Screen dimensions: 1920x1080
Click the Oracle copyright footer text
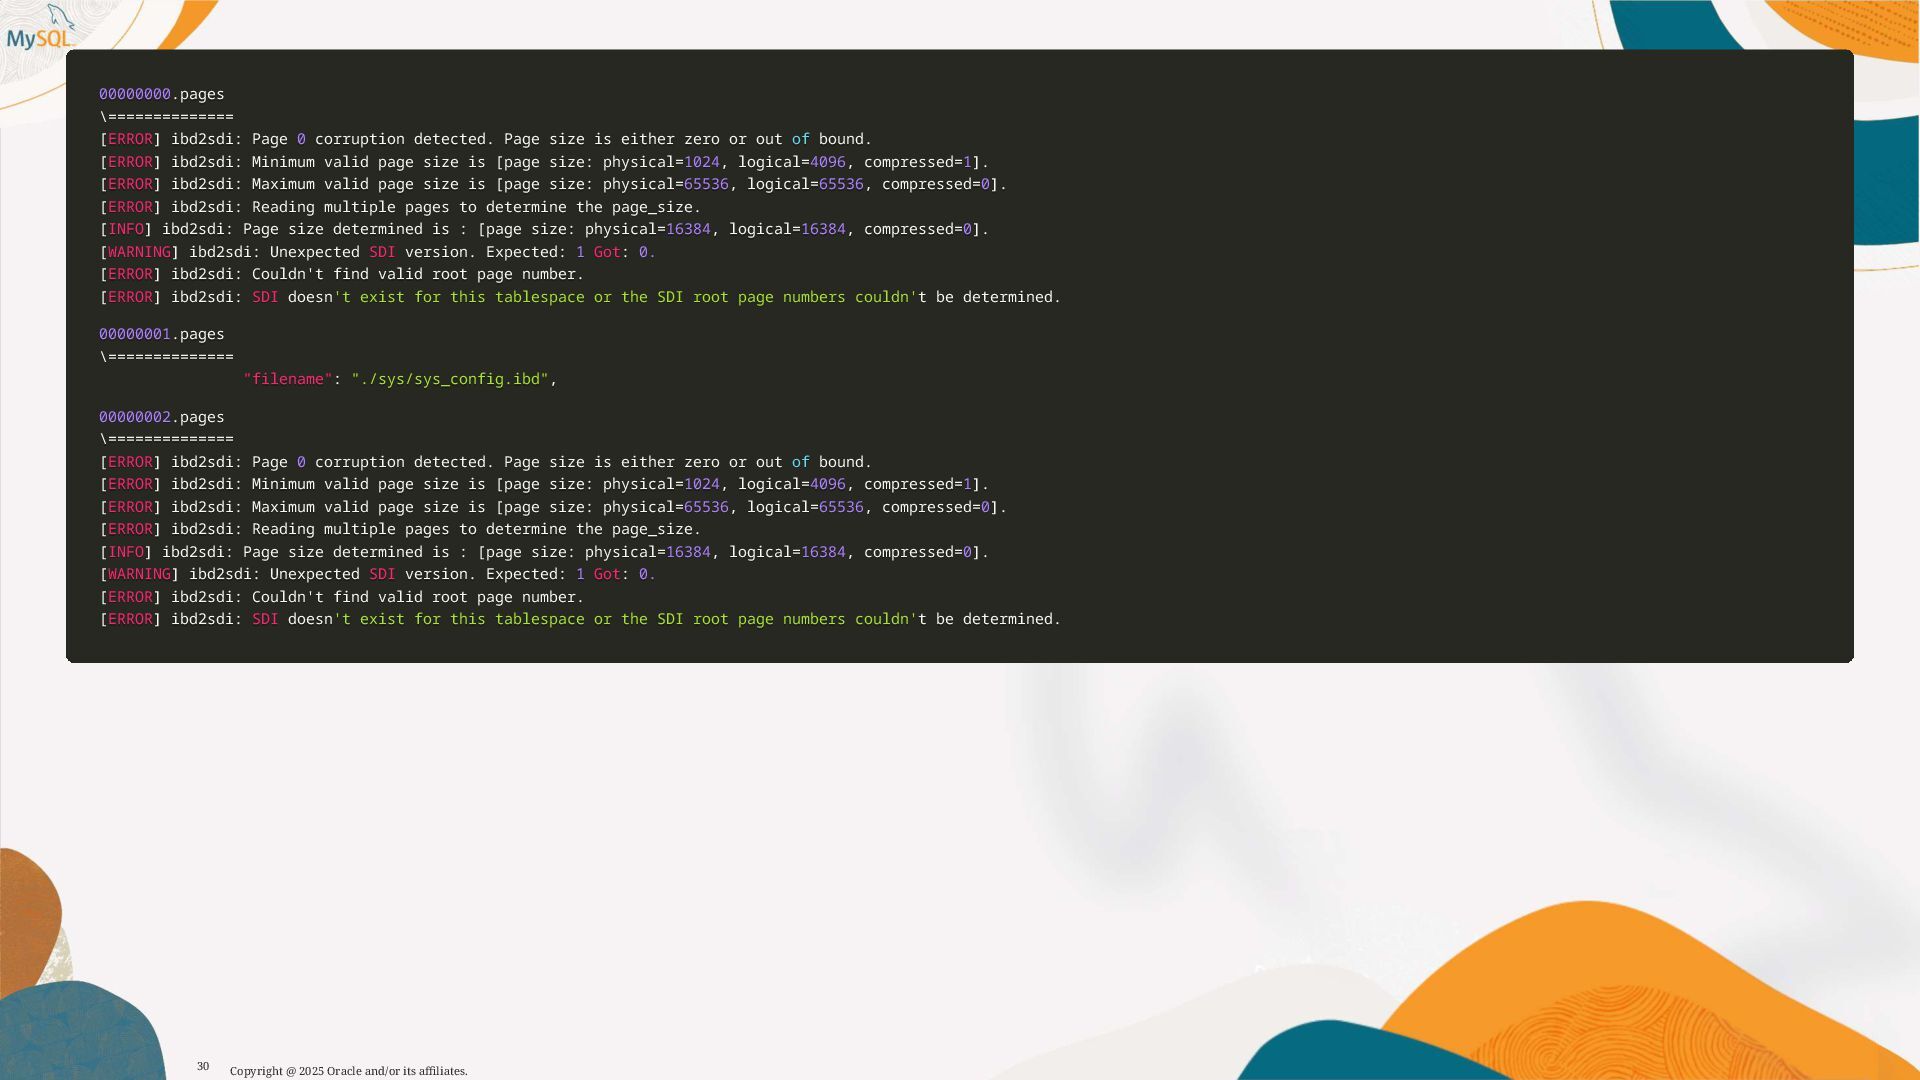(x=348, y=1071)
